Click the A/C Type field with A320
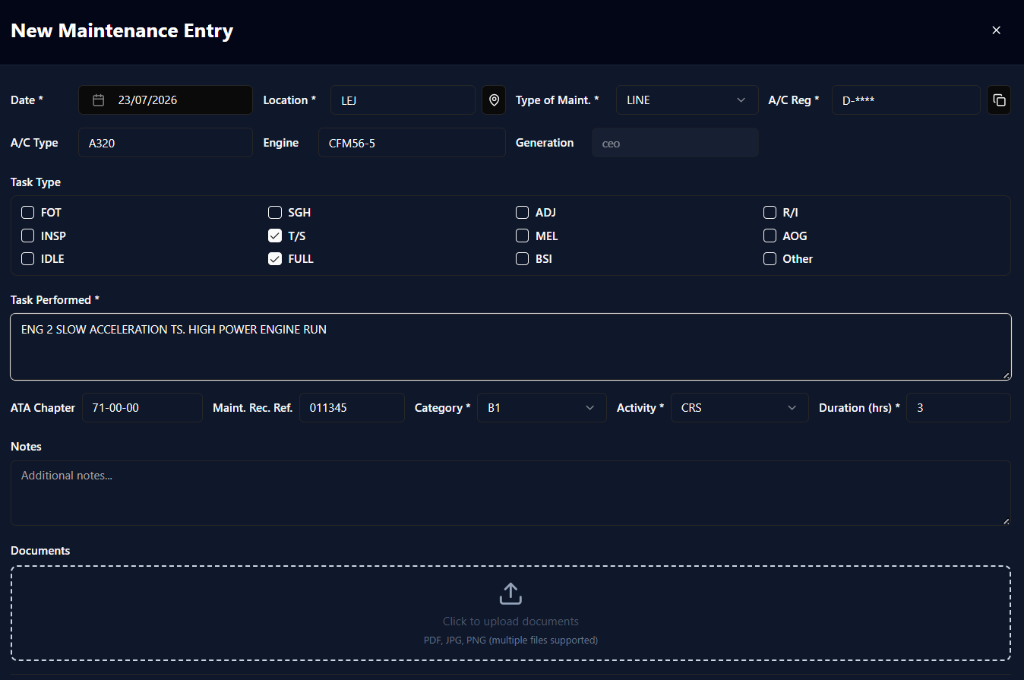1024x680 pixels. [x=165, y=142]
